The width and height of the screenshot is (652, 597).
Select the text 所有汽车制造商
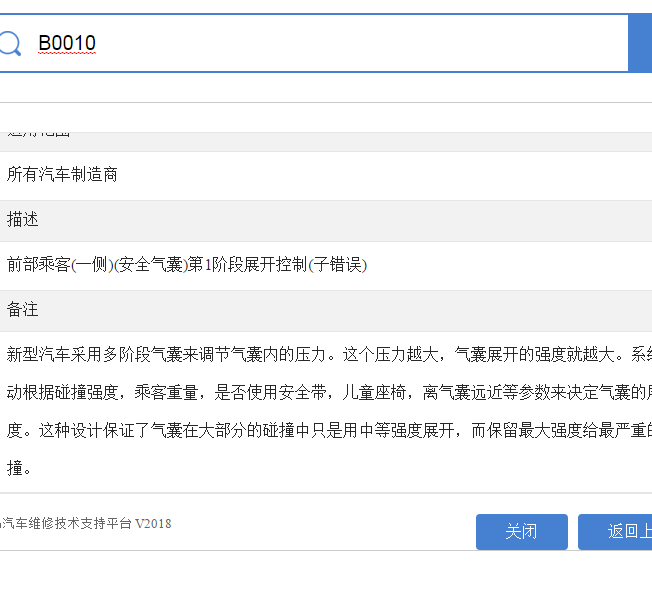tap(62, 175)
